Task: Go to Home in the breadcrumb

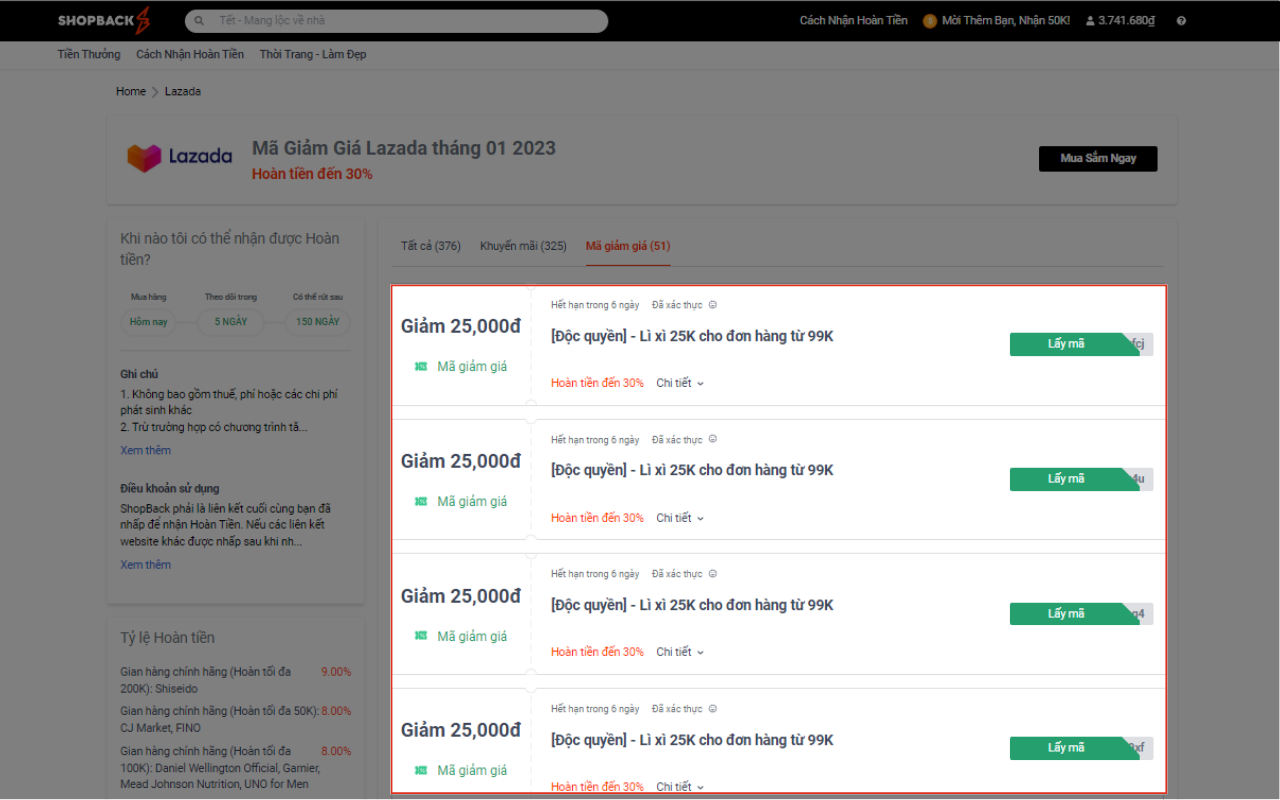Action: pyautogui.click(x=131, y=91)
